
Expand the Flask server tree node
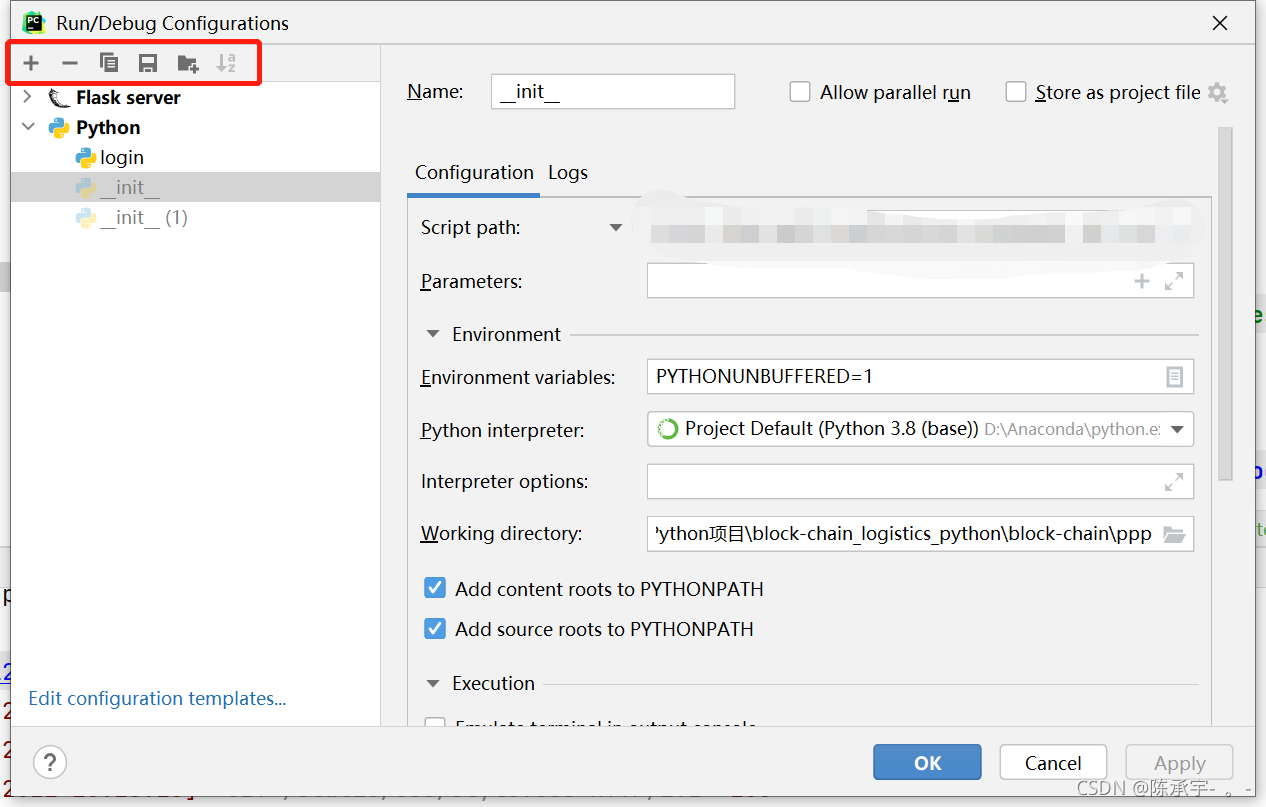27,97
